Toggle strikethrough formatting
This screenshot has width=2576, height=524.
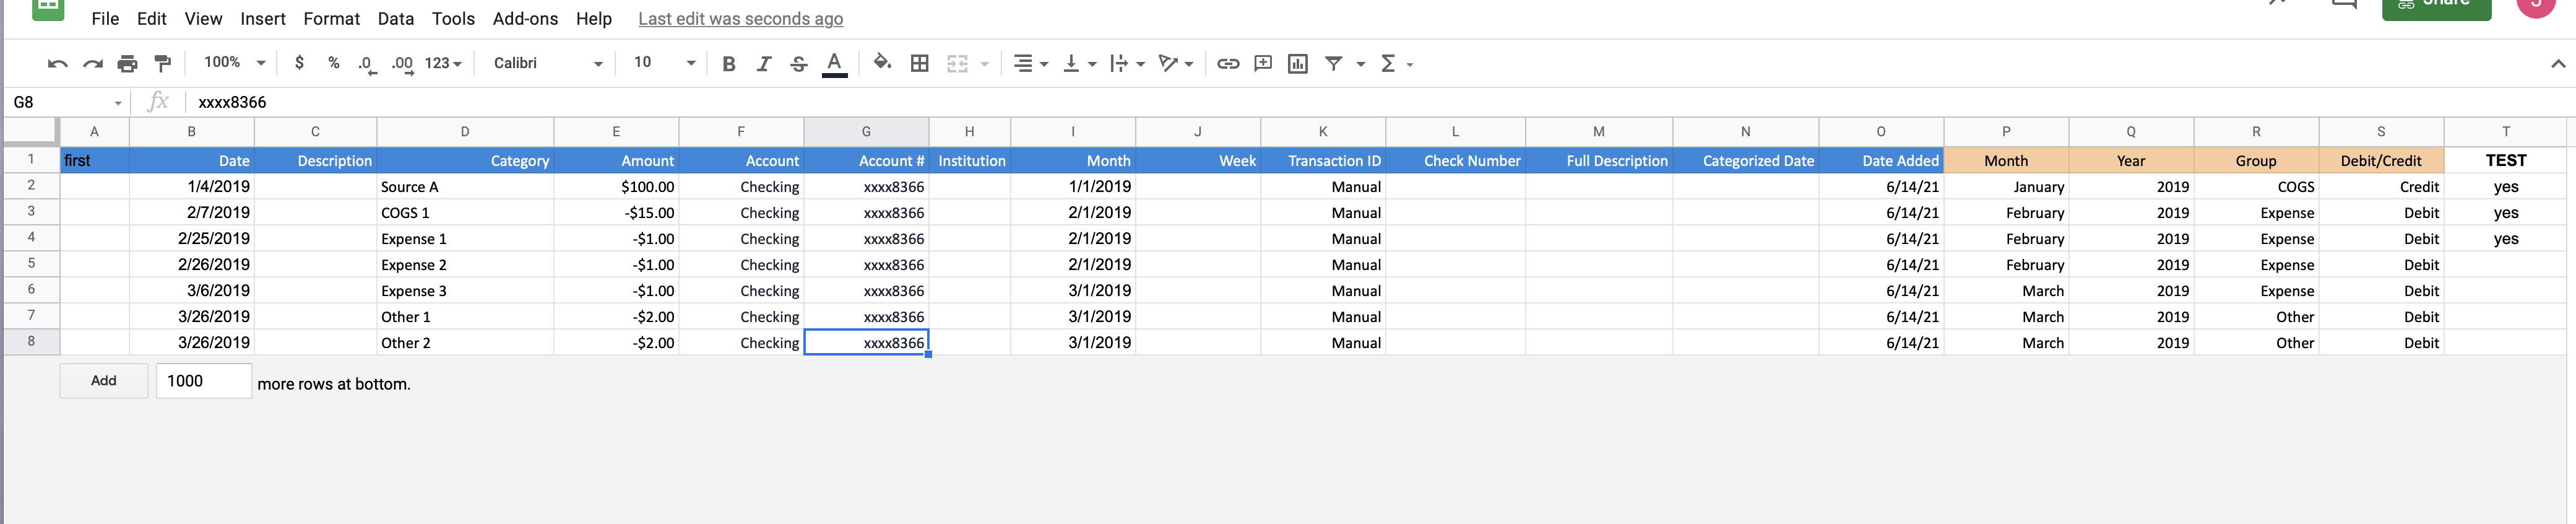click(798, 64)
